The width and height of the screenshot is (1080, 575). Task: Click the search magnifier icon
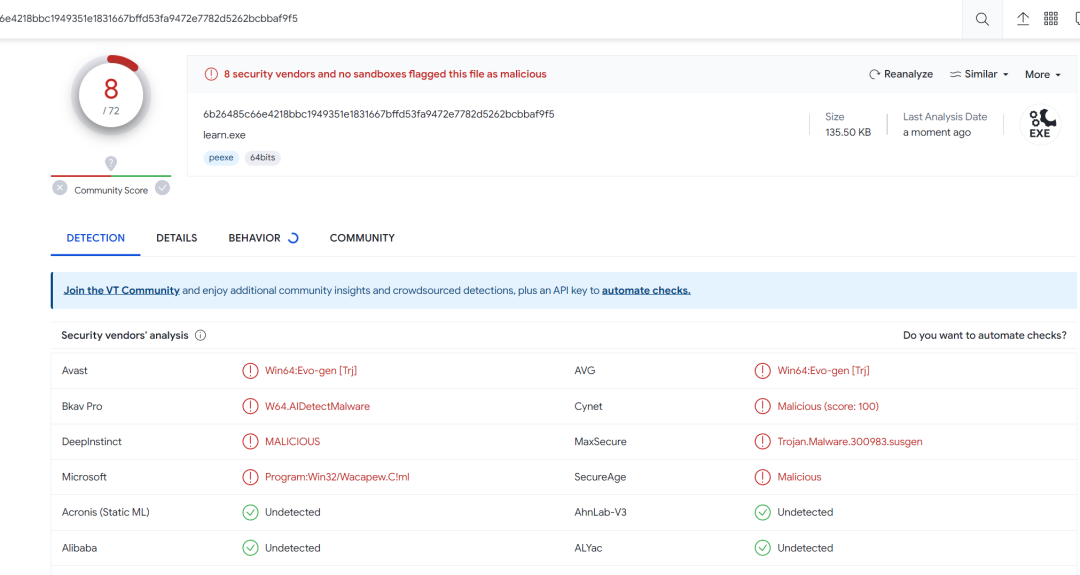pos(982,19)
